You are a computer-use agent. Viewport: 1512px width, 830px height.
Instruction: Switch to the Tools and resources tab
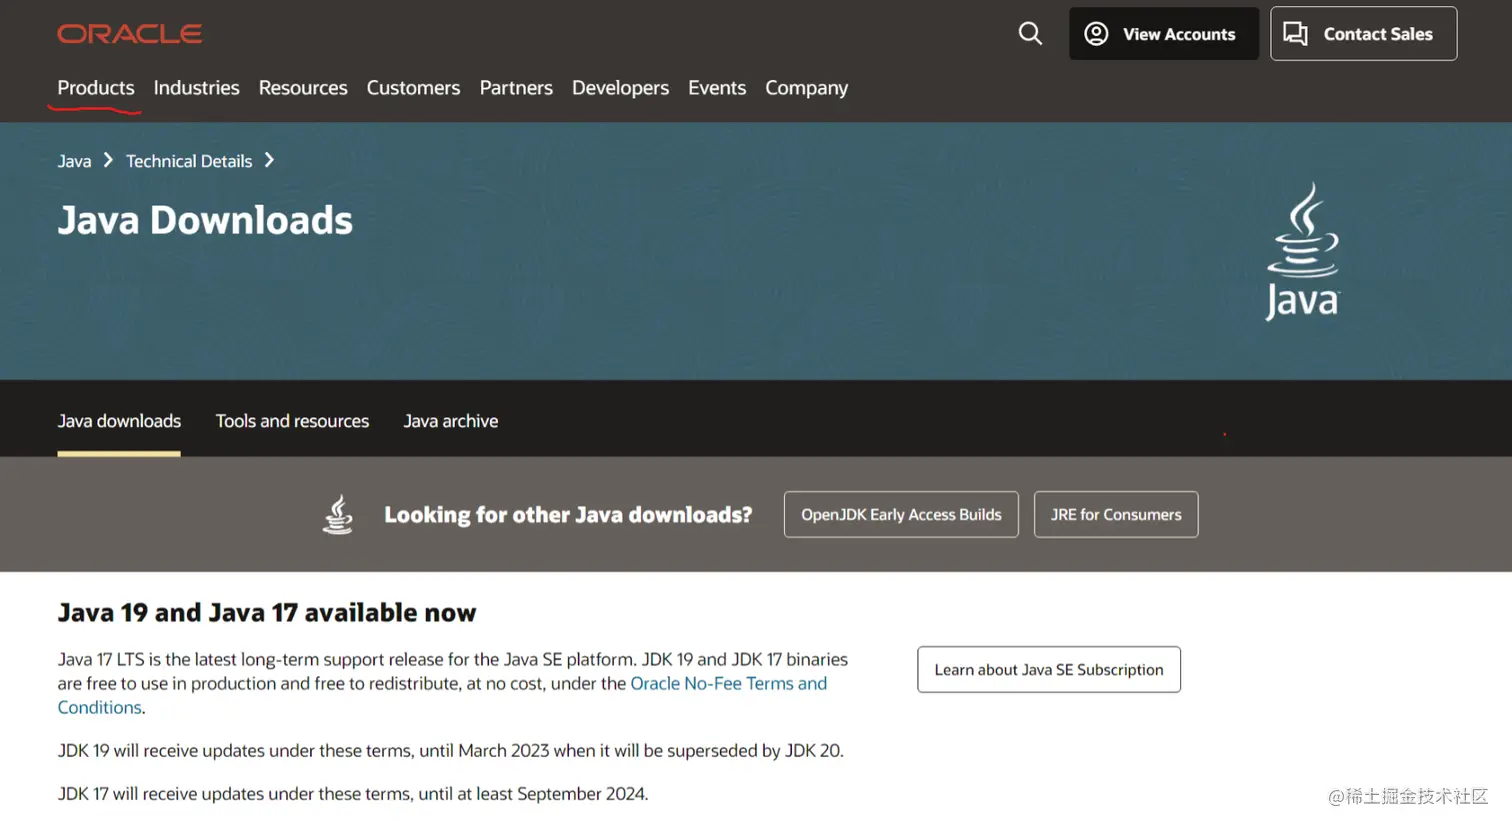tap(292, 421)
